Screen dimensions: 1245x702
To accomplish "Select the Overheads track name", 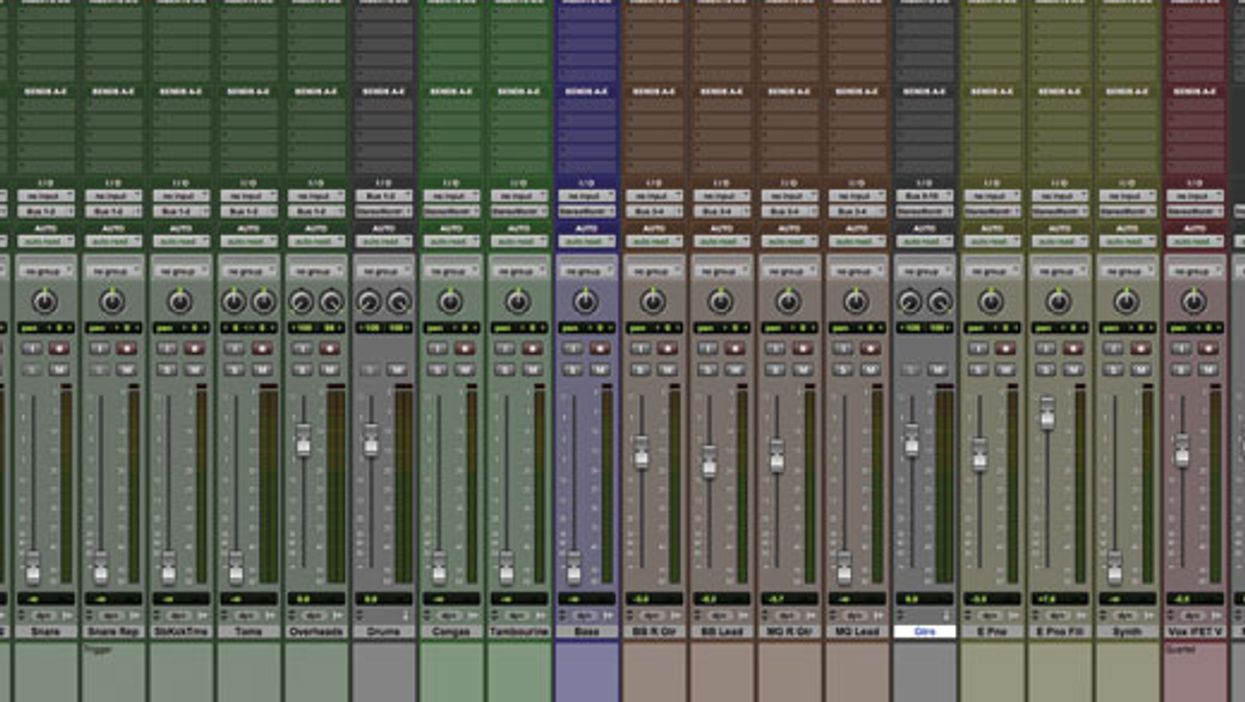I will [316, 632].
